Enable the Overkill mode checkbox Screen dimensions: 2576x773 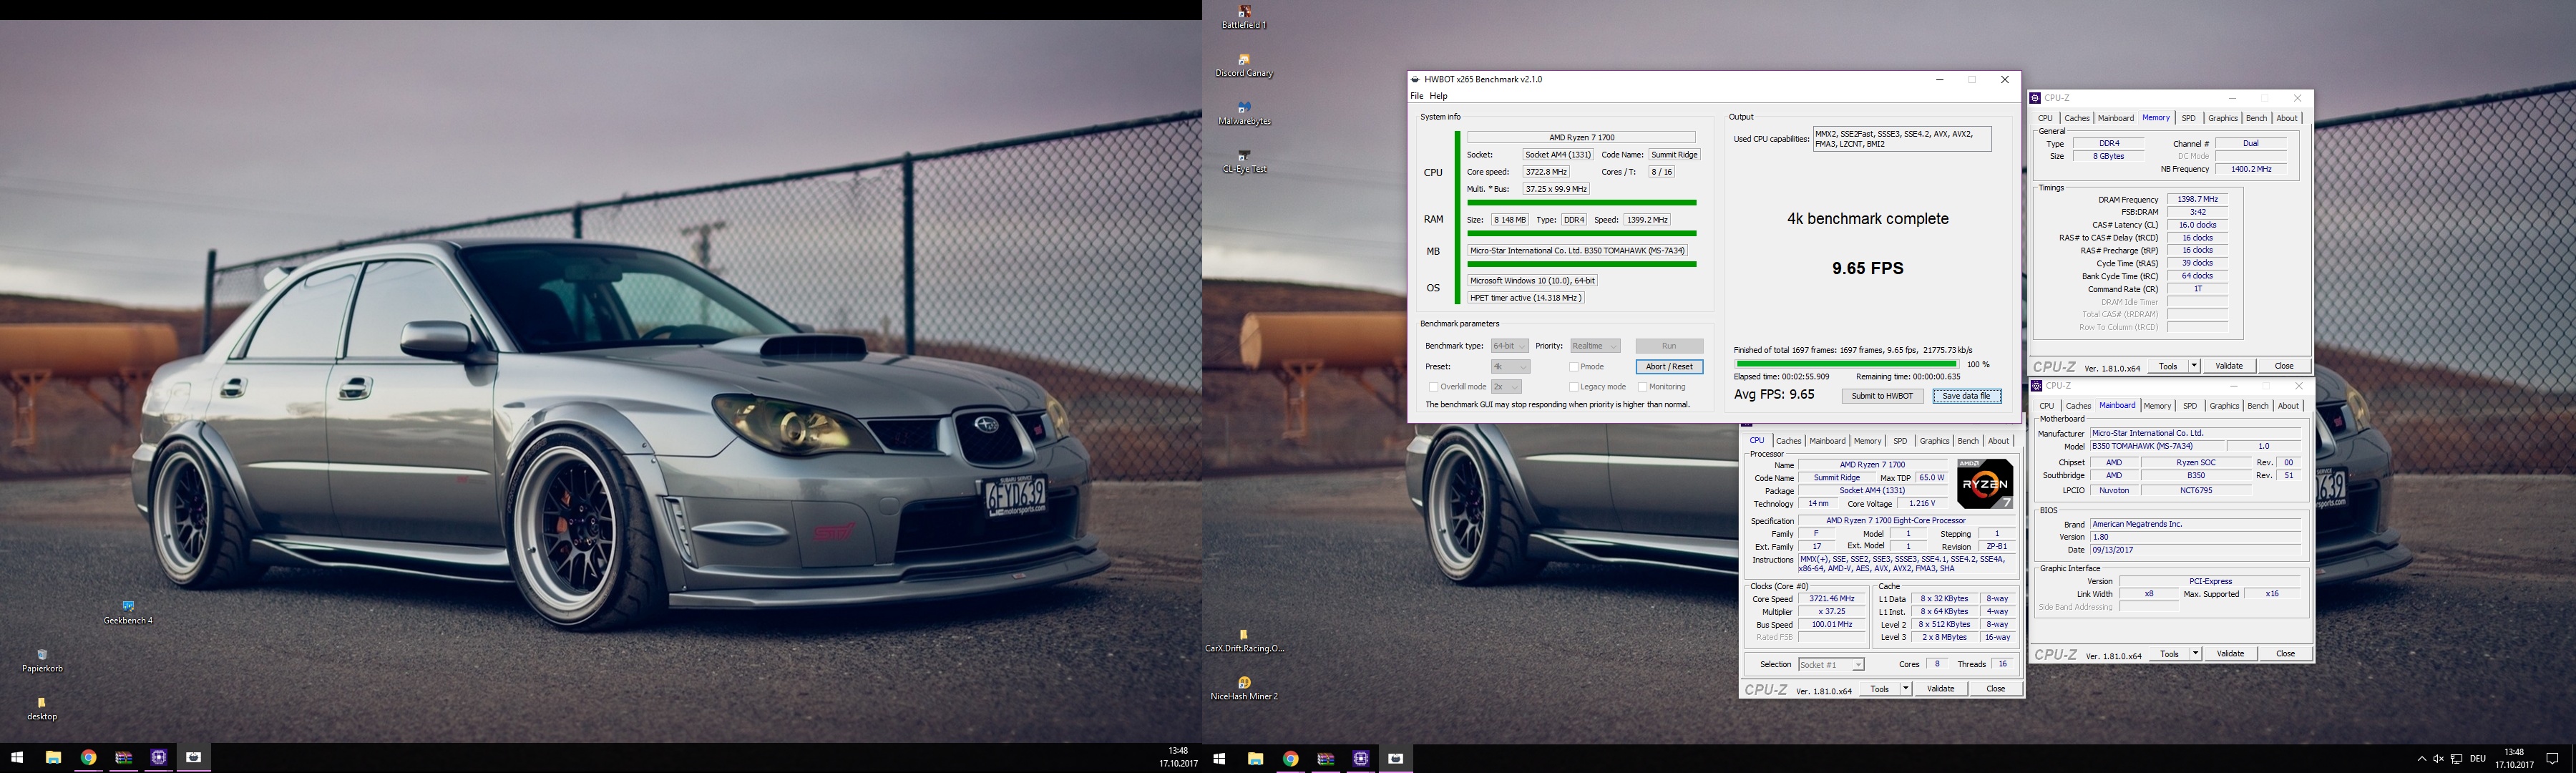coord(1433,387)
